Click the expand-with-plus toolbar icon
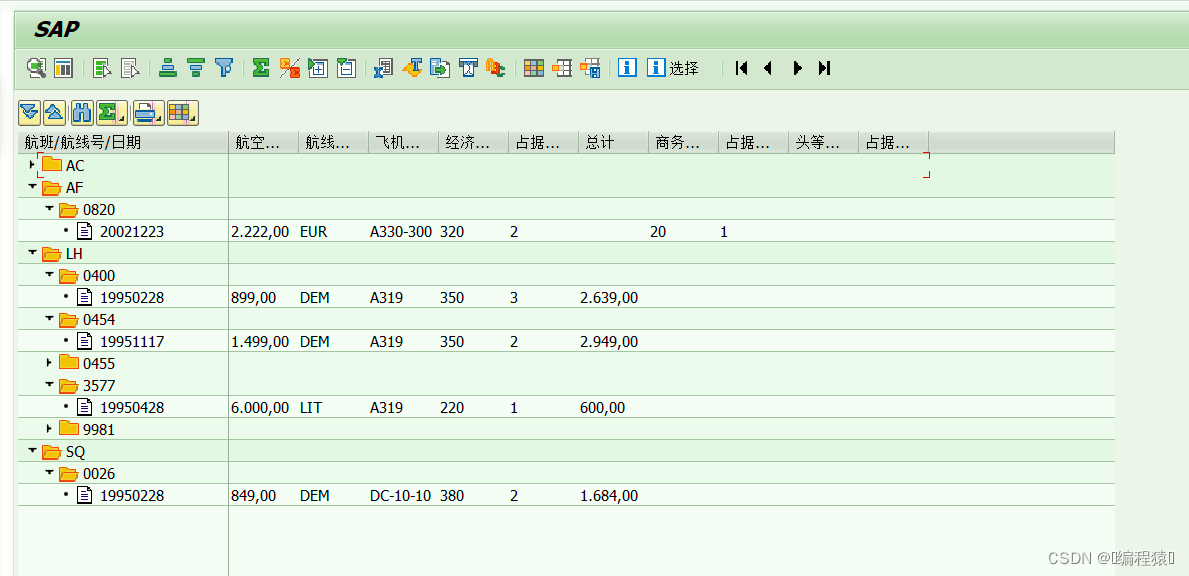Image resolution: width=1189 pixels, height=576 pixels. click(x=318, y=68)
